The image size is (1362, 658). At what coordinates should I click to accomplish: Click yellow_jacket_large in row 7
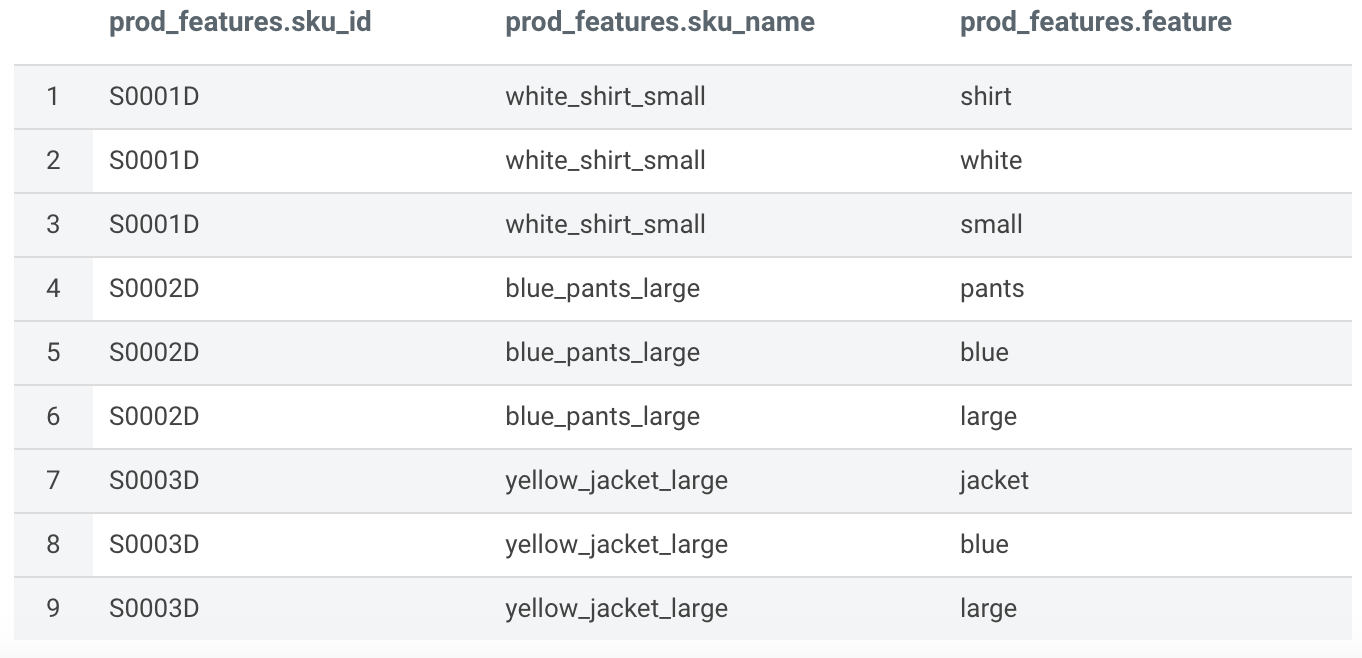click(x=617, y=481)
